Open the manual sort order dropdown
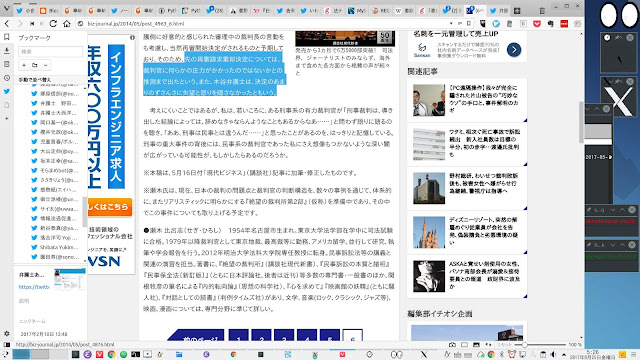The width and height of the screenshot is (640, 360). pos(50,80)
